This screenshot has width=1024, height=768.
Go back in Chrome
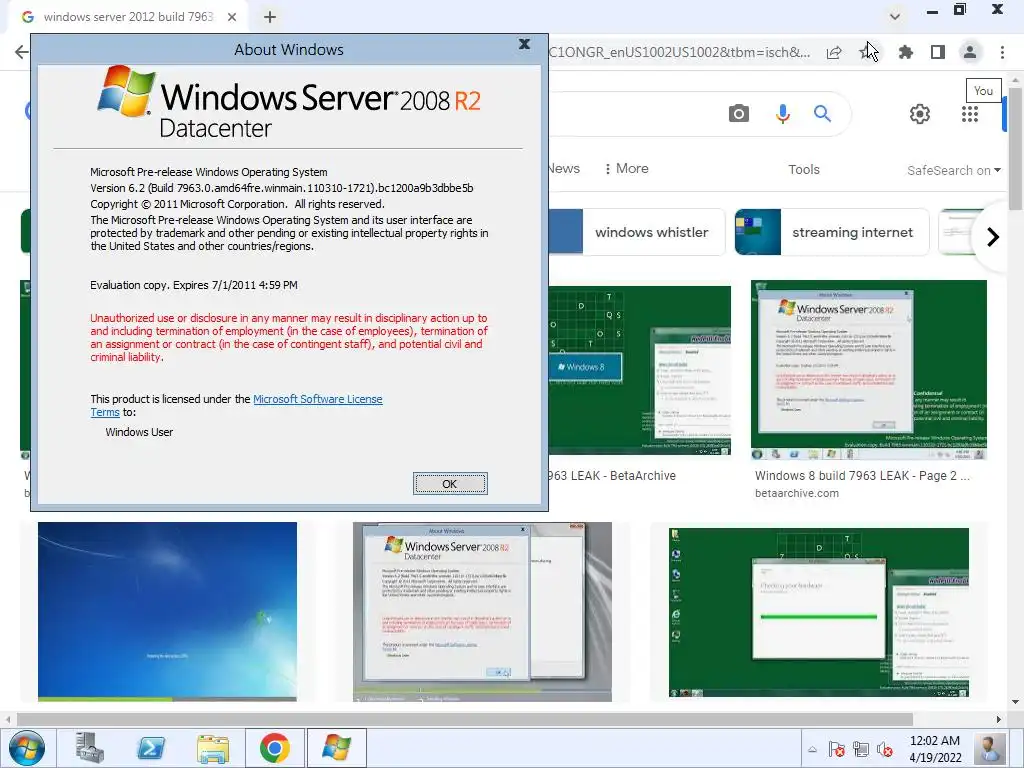pos(21,52)
